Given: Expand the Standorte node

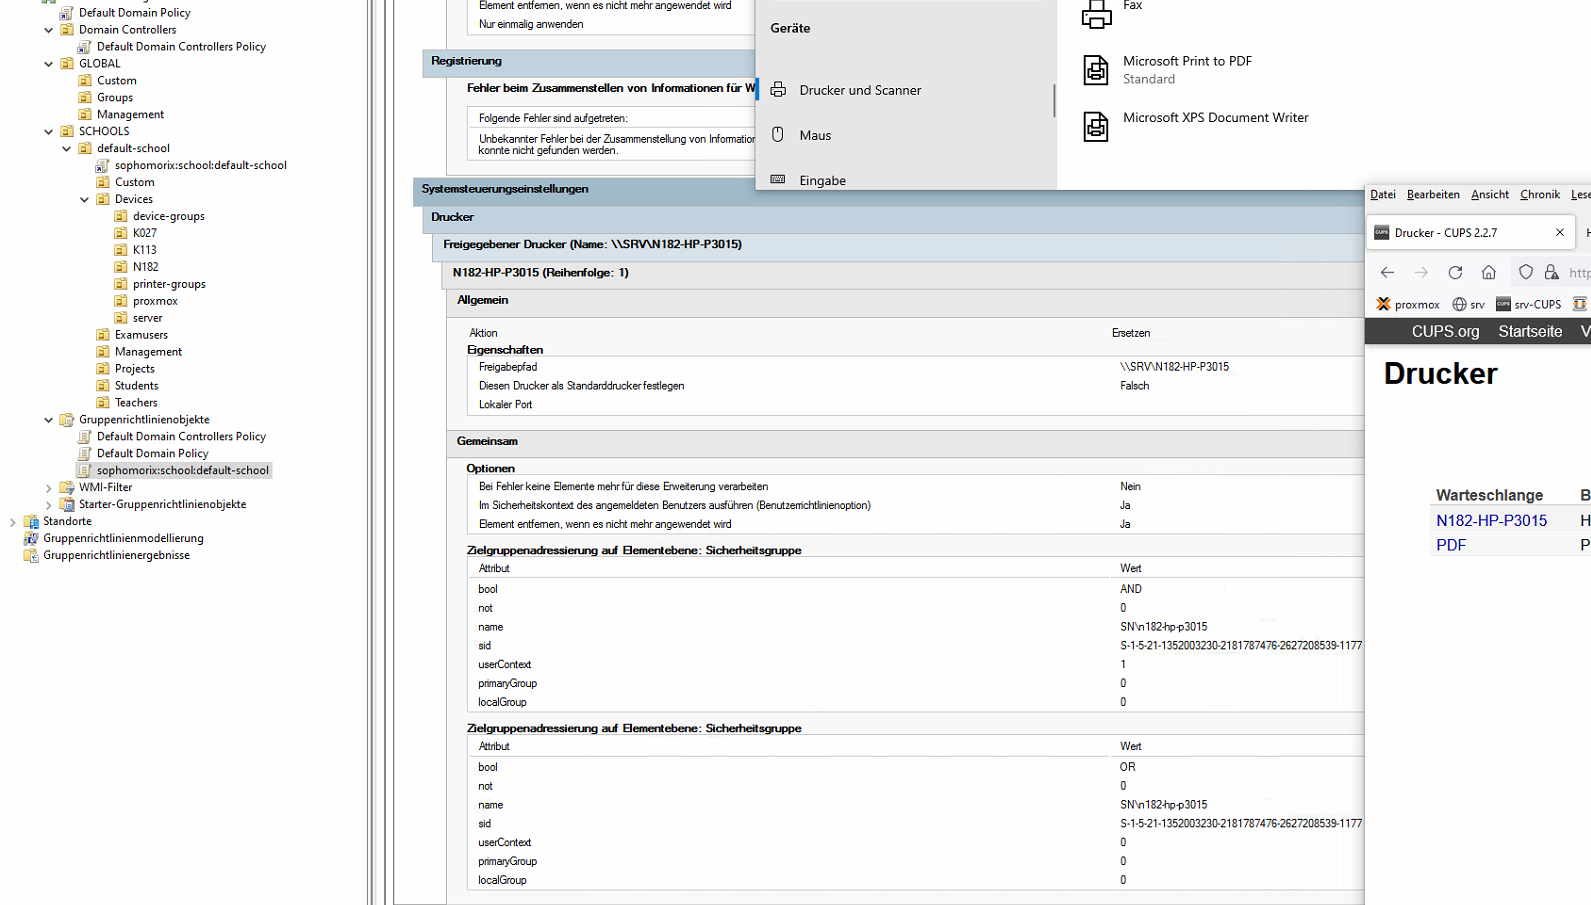Looking at the screenshot, I should coord(13,522).
